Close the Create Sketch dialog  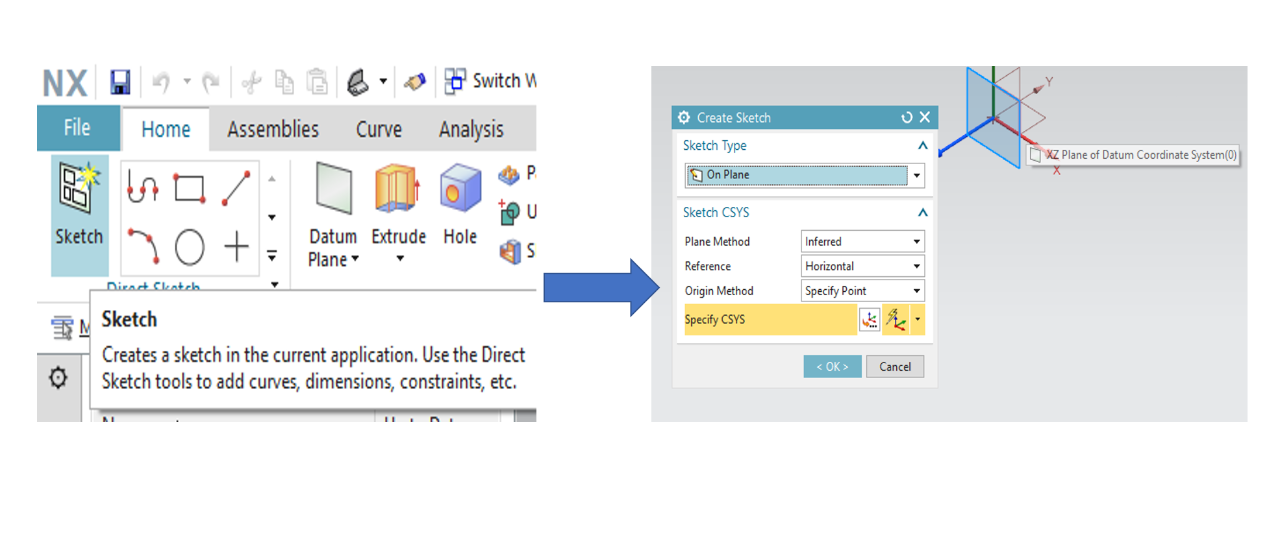click(x=924, y=118)
